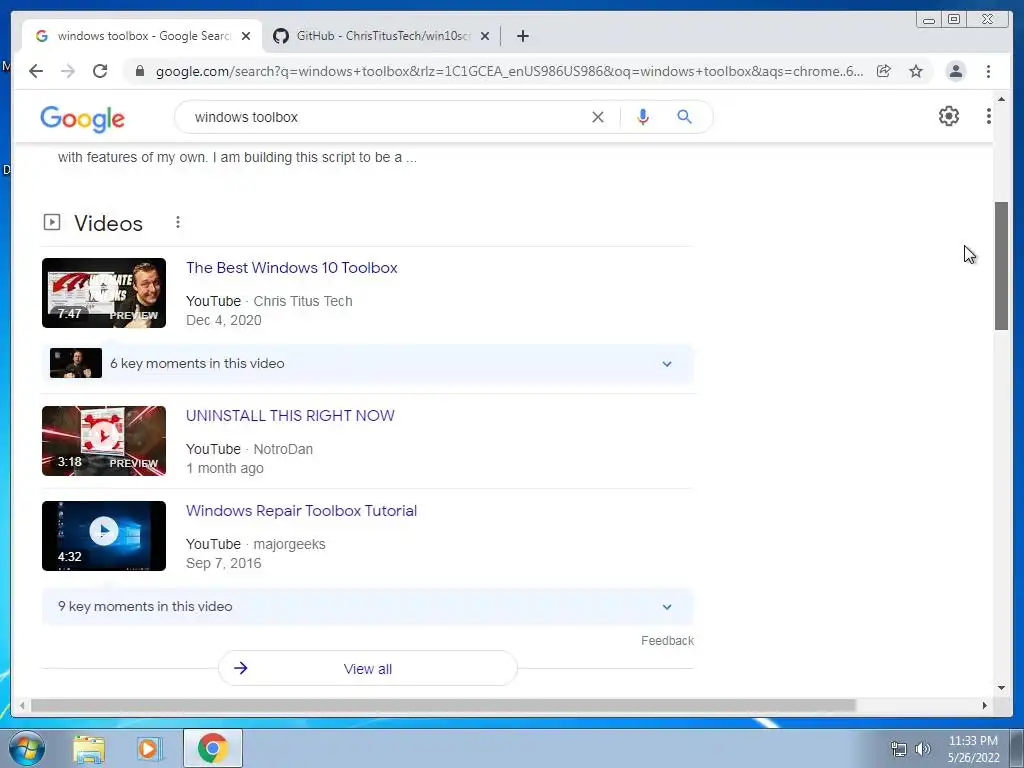Screen dimensions: 1024x768
Task: Open Google apps dots beside settings gear
Action: click(989, 116)
